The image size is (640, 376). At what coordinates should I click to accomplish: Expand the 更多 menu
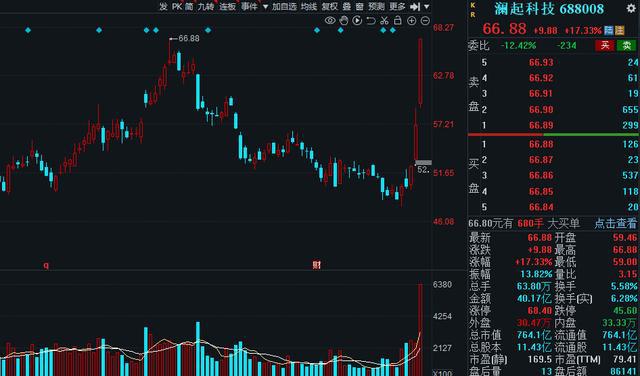coord(397,7)
